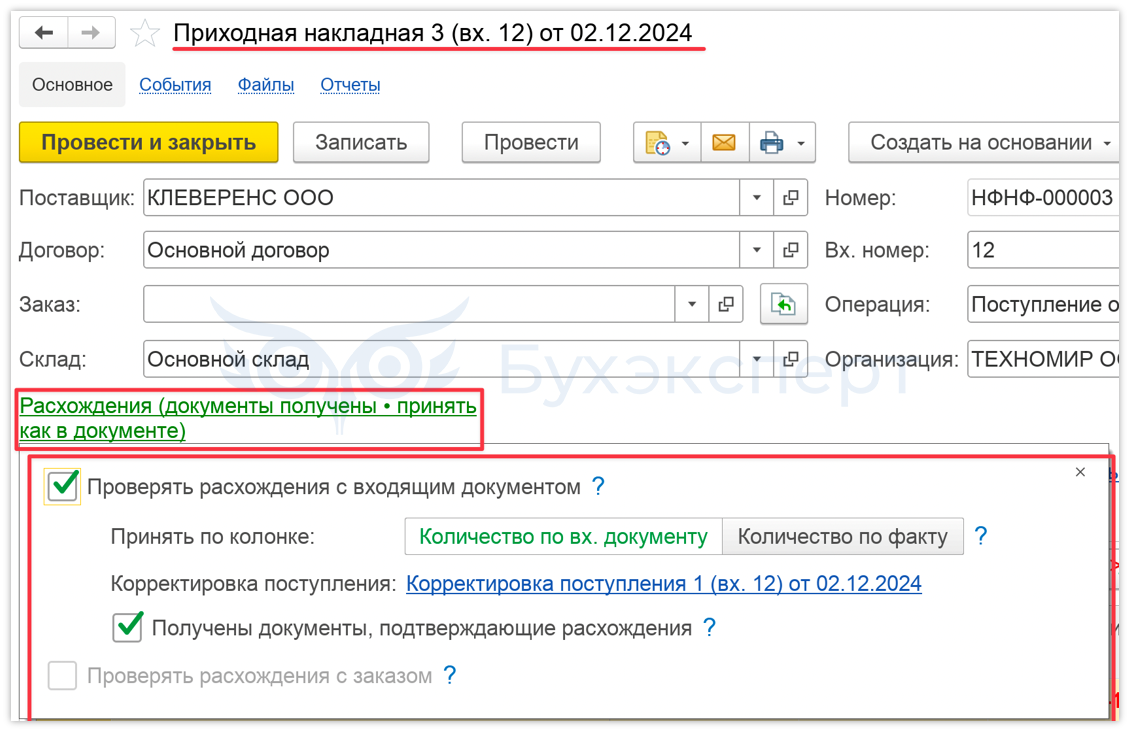The height and width of the screenshot is (732, 1130).
Task: Click the Номер field НФНФ-000003
Action: pyautogui.click(x=1043, y=197)
